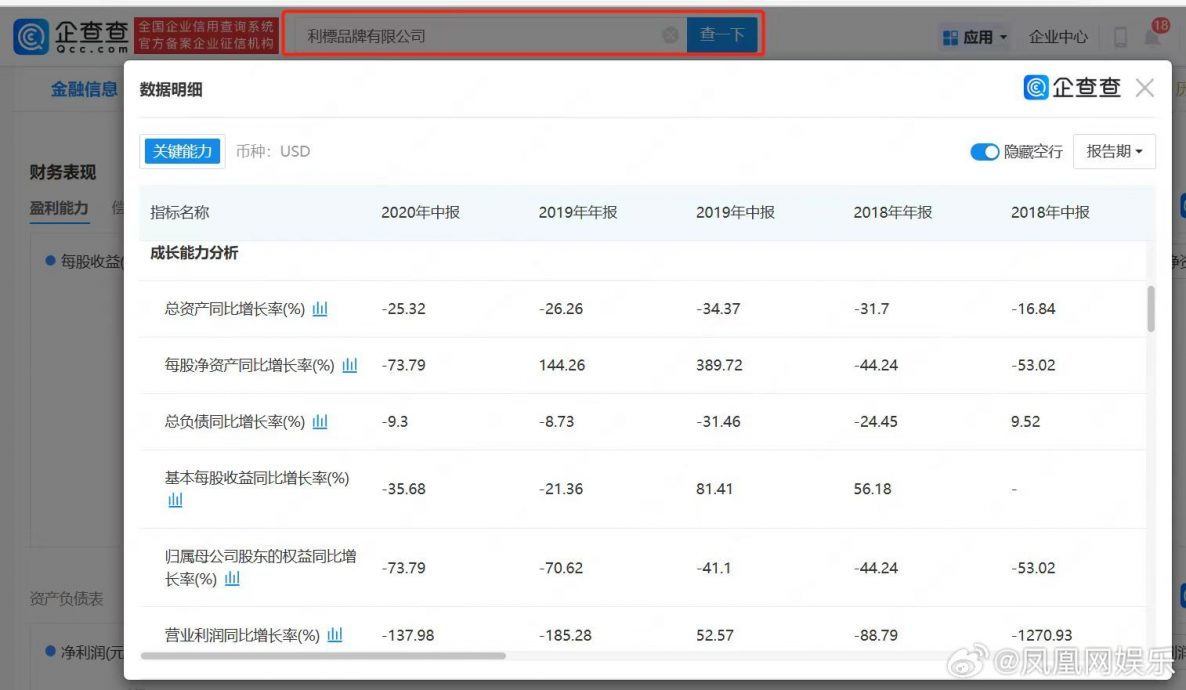Screen dimensions: 1186x690
Task: Clear the search box text
Action: (x=670, y=35)
